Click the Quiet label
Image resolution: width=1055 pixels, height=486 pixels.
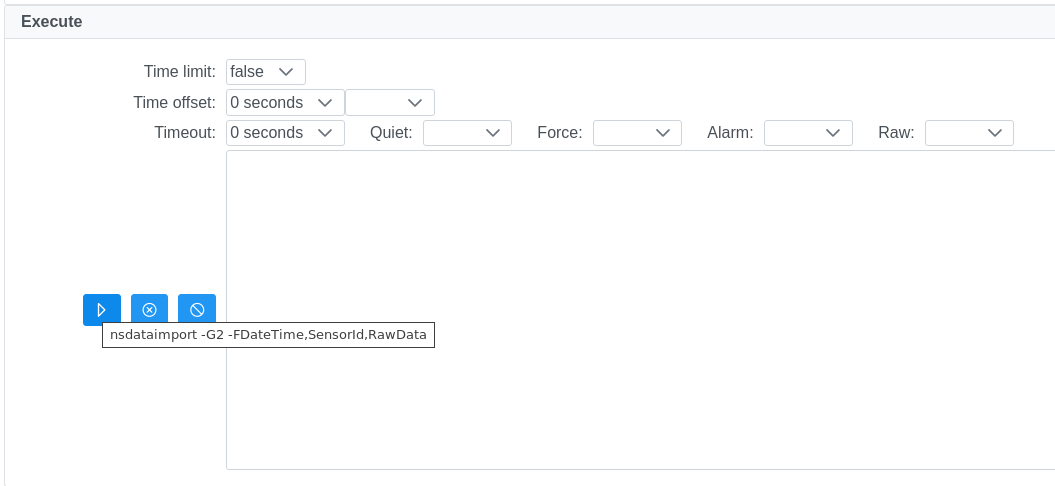391,132
